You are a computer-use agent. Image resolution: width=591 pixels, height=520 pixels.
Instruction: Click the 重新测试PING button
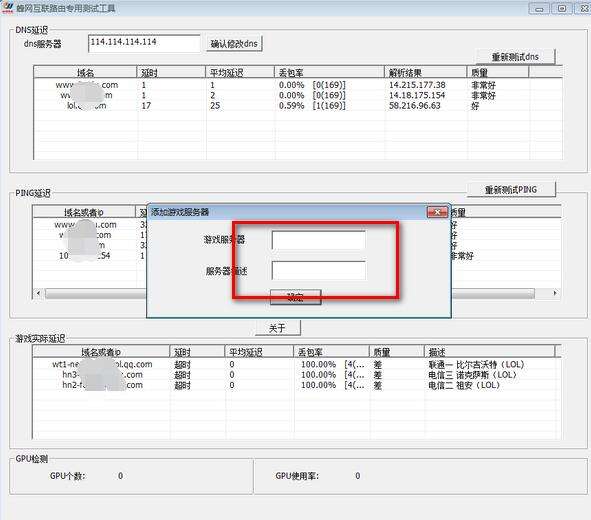(x=511, y=190)
